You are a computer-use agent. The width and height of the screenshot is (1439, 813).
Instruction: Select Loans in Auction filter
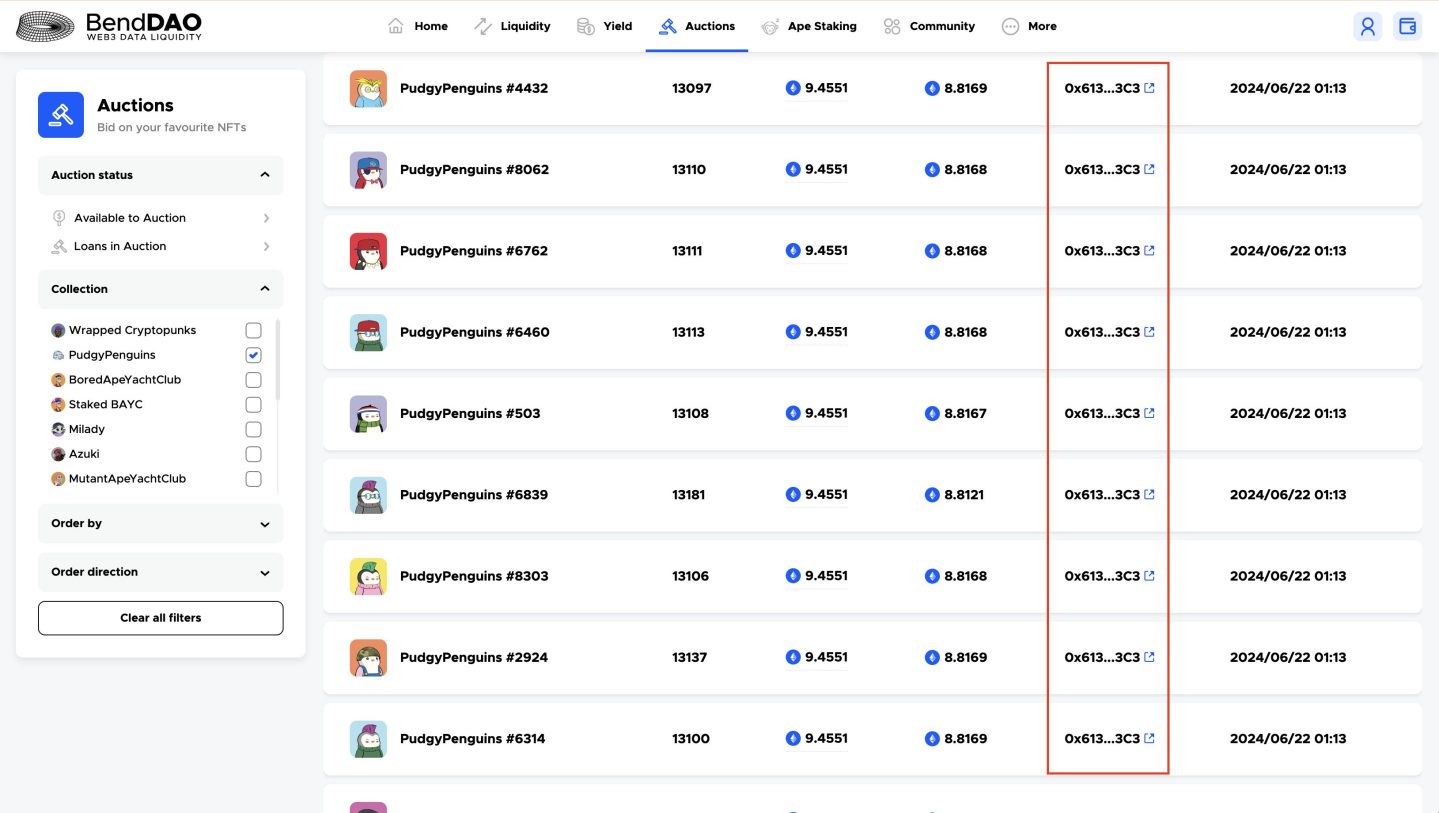160,246
